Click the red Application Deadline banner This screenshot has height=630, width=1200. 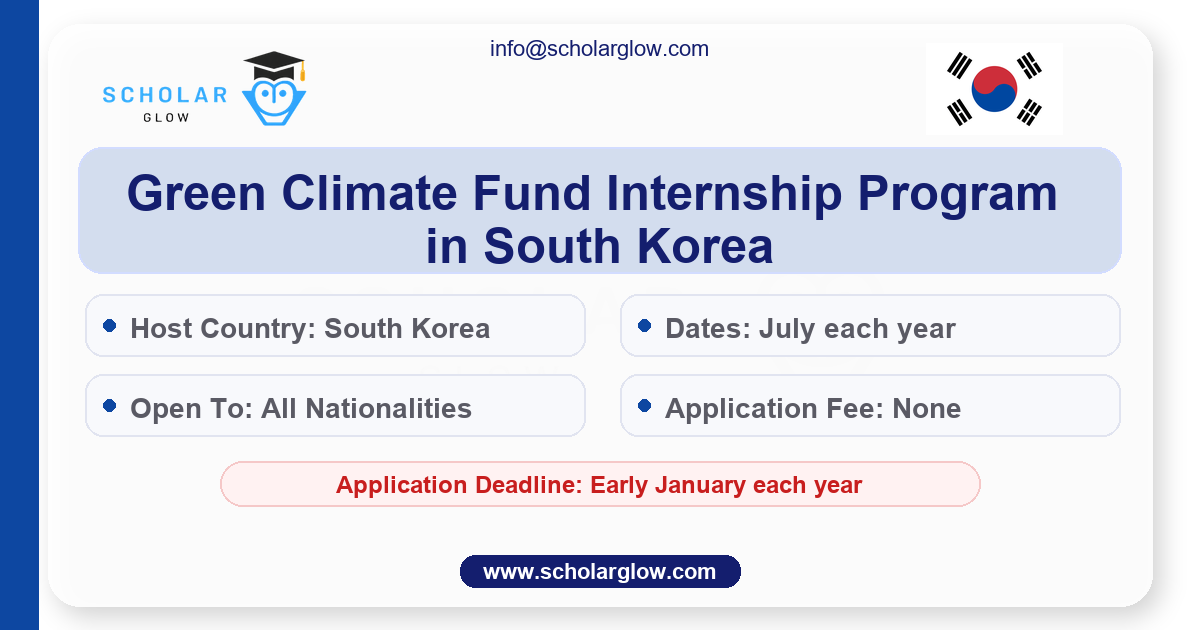(599, 485)
